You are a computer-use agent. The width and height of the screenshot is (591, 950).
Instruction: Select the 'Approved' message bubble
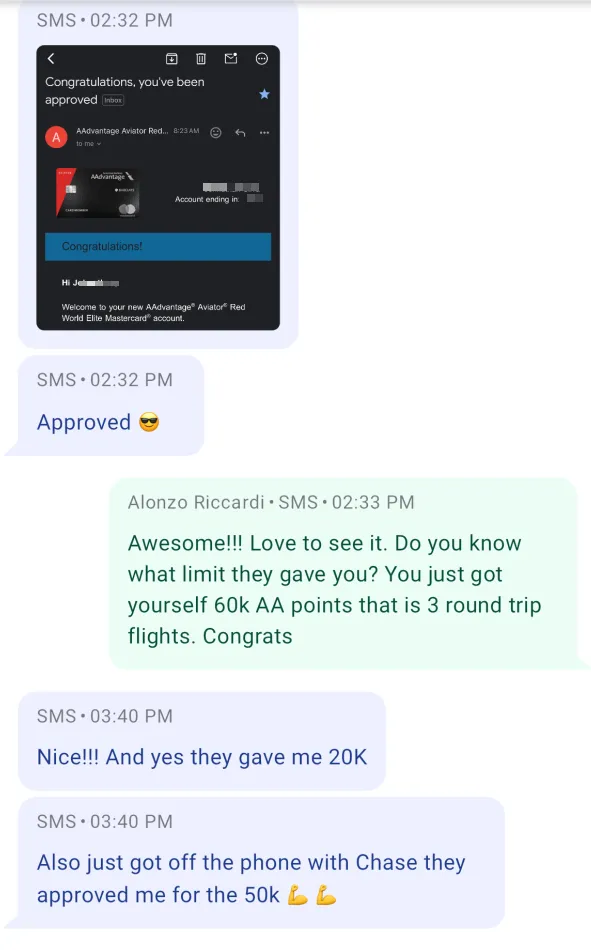111,405
